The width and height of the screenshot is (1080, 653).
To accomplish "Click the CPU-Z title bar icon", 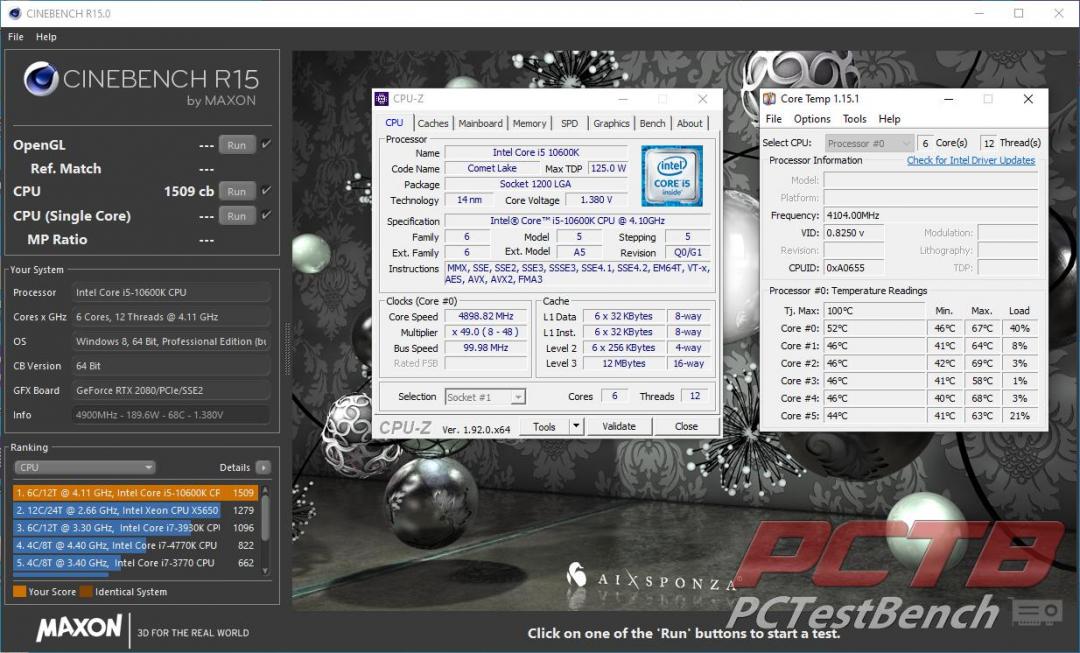I will coord(382,99).
